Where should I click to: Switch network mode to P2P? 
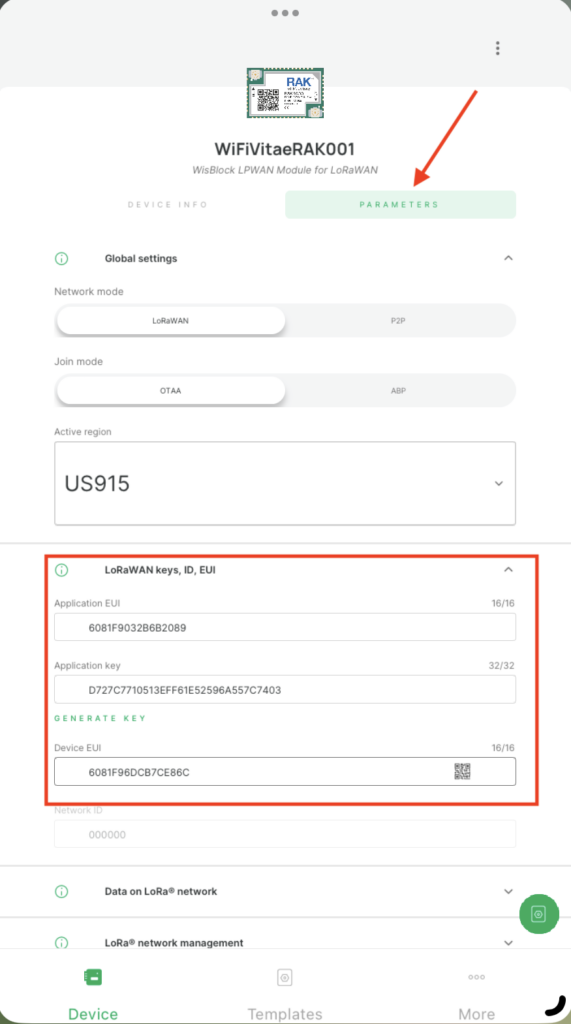(x=399, y=321)
